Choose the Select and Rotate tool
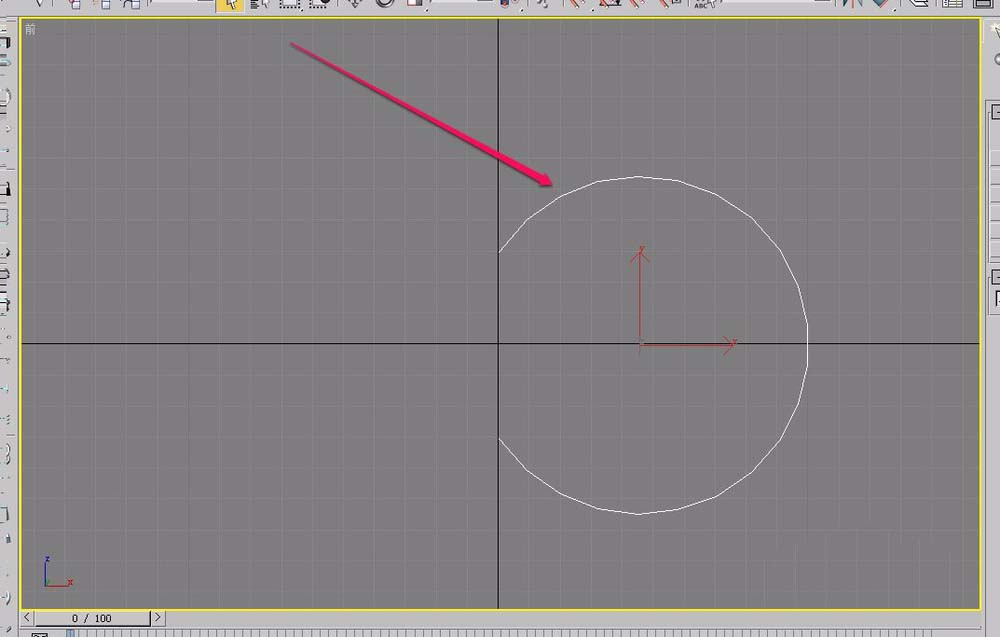This screenshot has width=1000, height=637. click(x=385, y=4)
